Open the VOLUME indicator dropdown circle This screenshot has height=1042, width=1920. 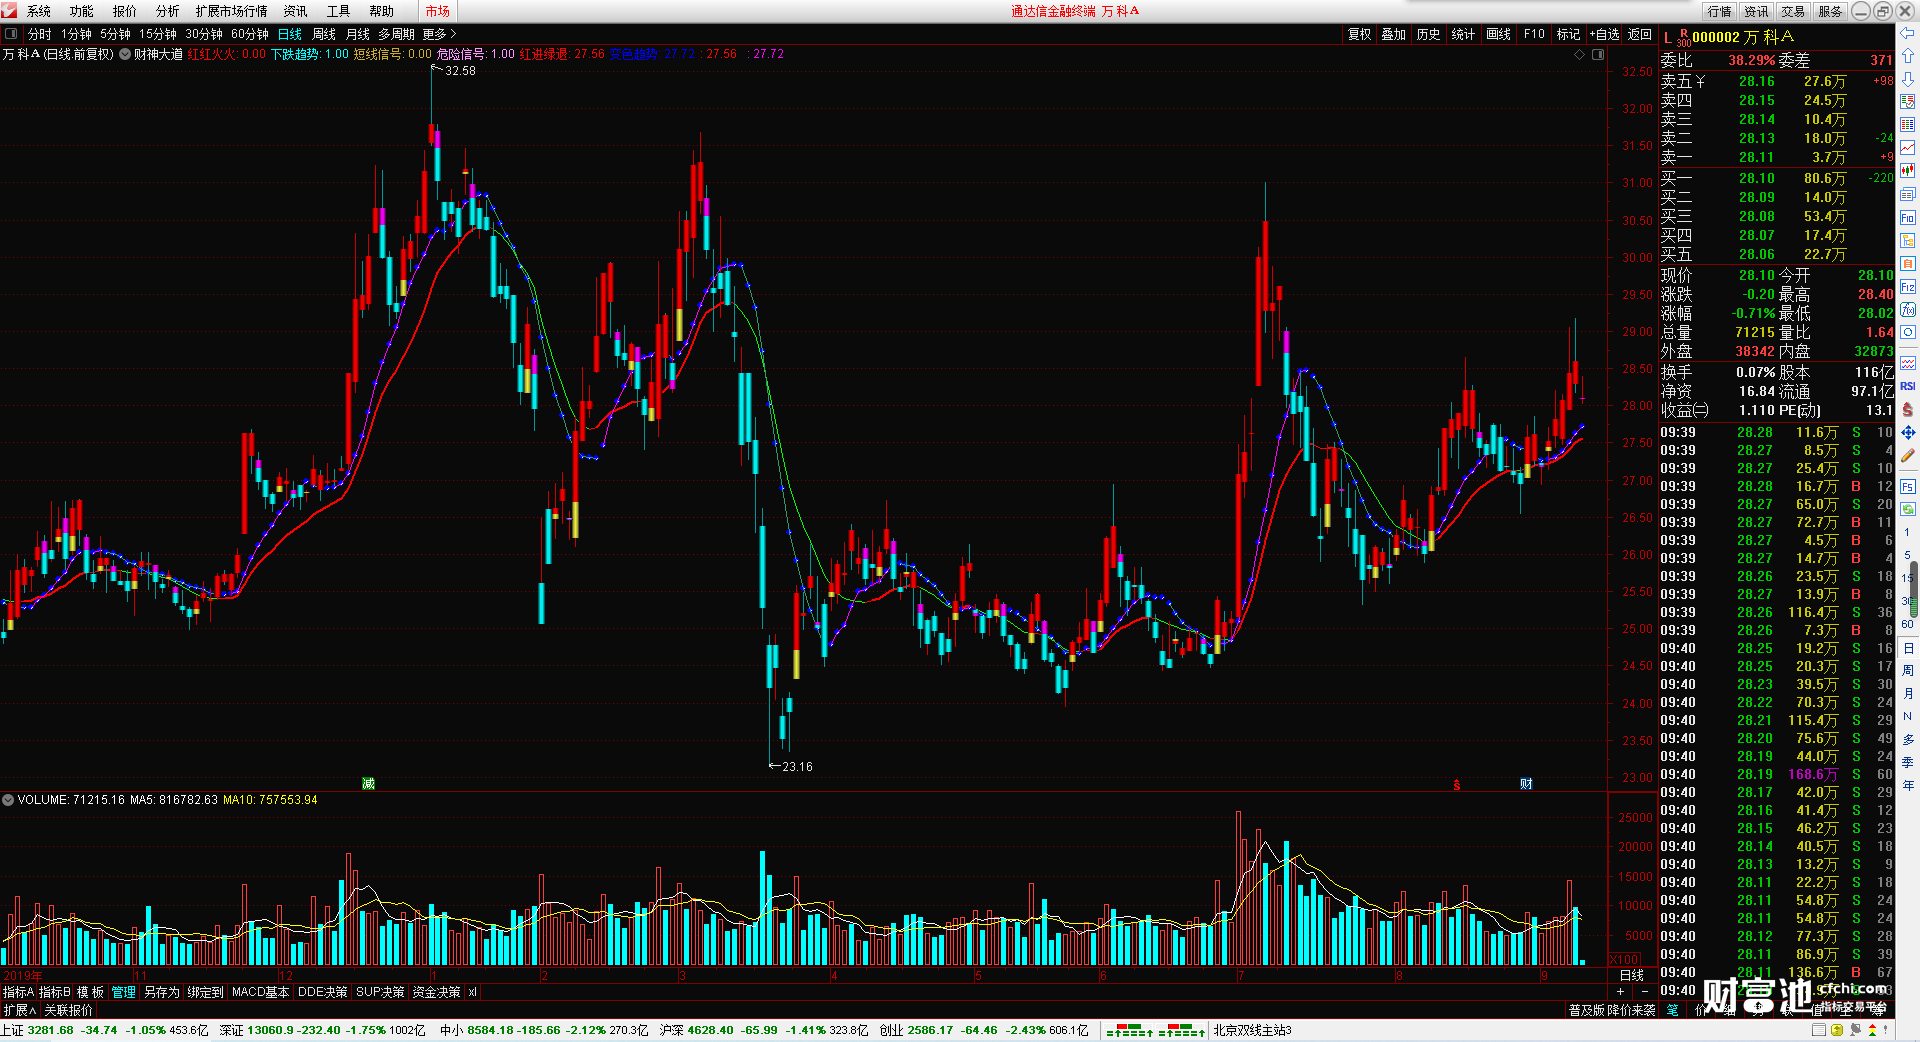tap(8, 800)
